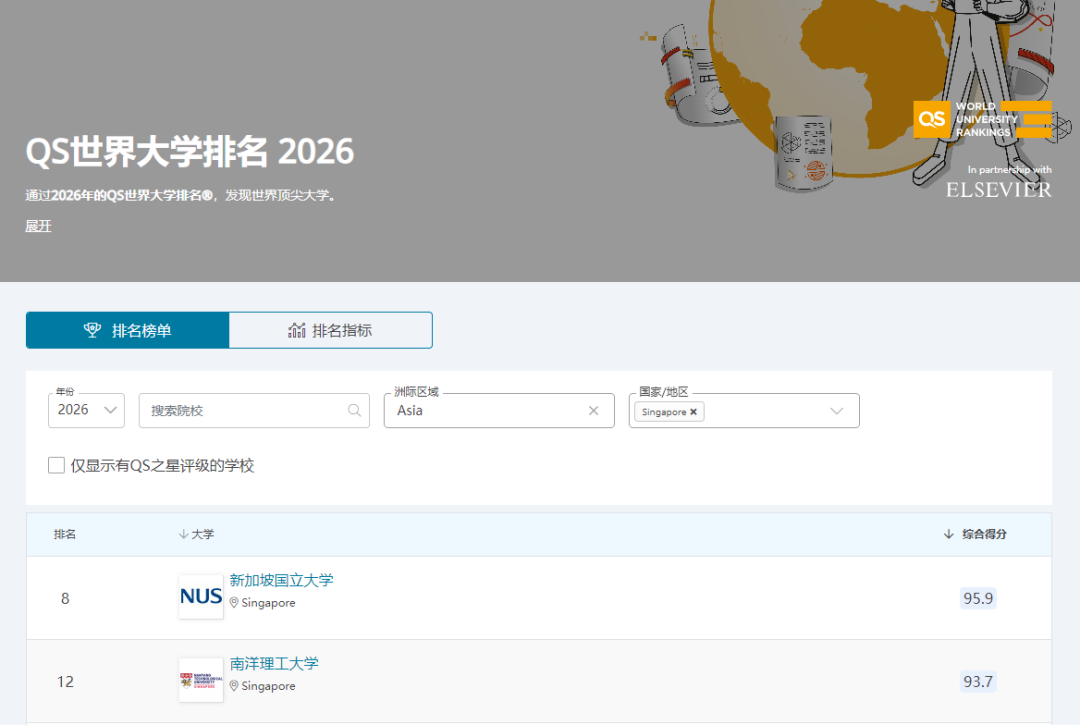This screenshot has height=725, width=1080.
Task: Open the 年份 year dropdown
Action: 85,410
